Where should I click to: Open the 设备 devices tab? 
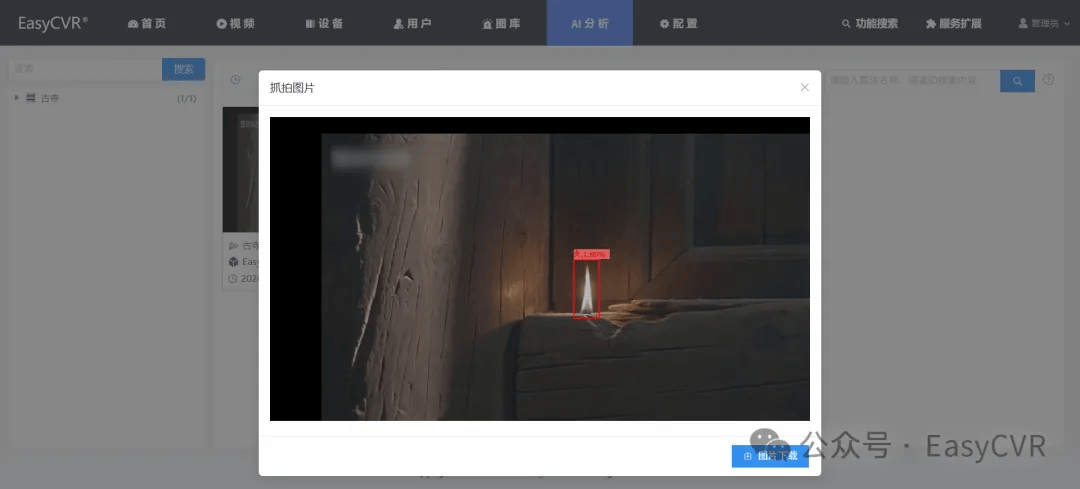click(324, 23)
